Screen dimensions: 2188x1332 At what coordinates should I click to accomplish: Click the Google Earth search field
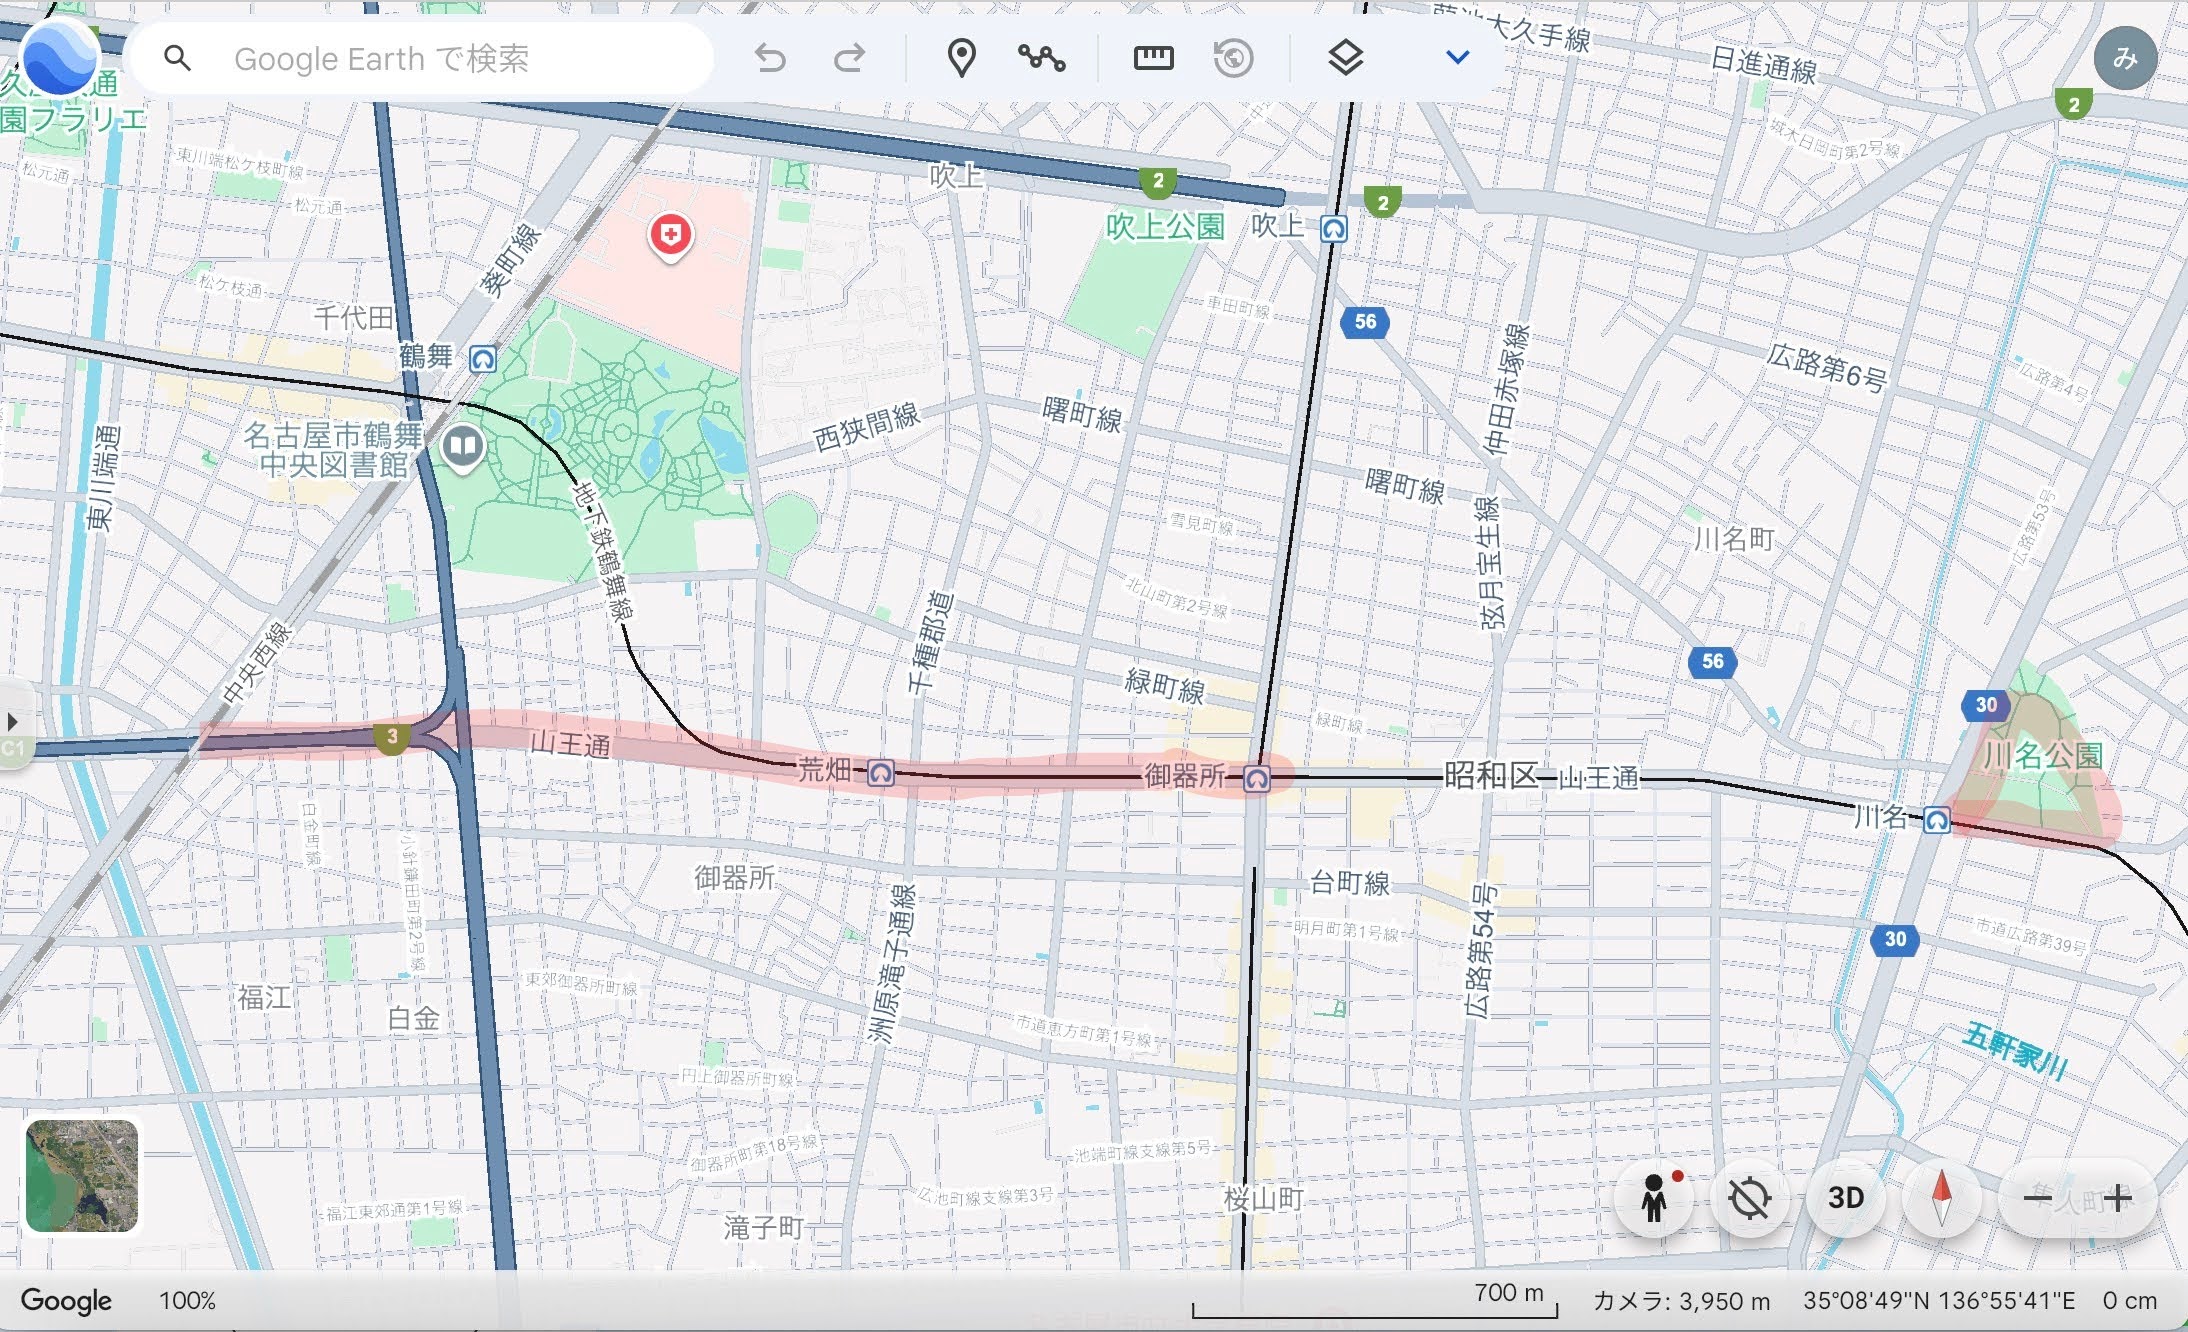click(420, 59)
